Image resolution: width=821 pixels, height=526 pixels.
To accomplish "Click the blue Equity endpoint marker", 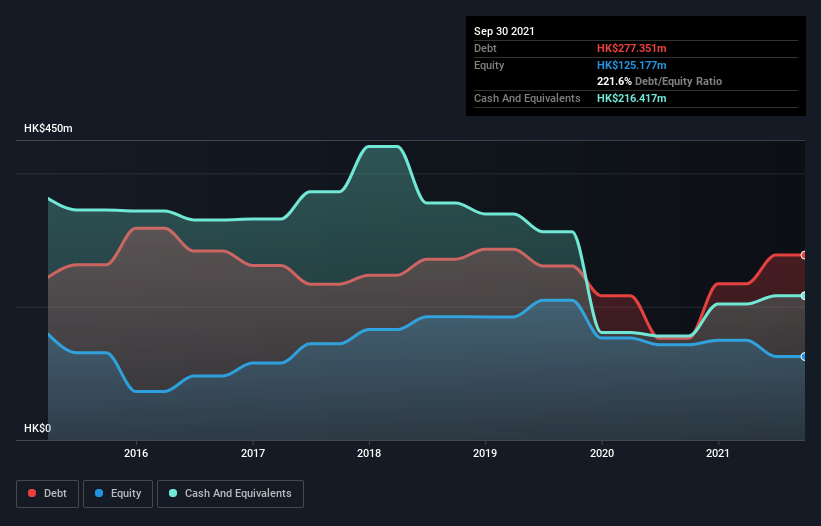I will coord(804,356).
